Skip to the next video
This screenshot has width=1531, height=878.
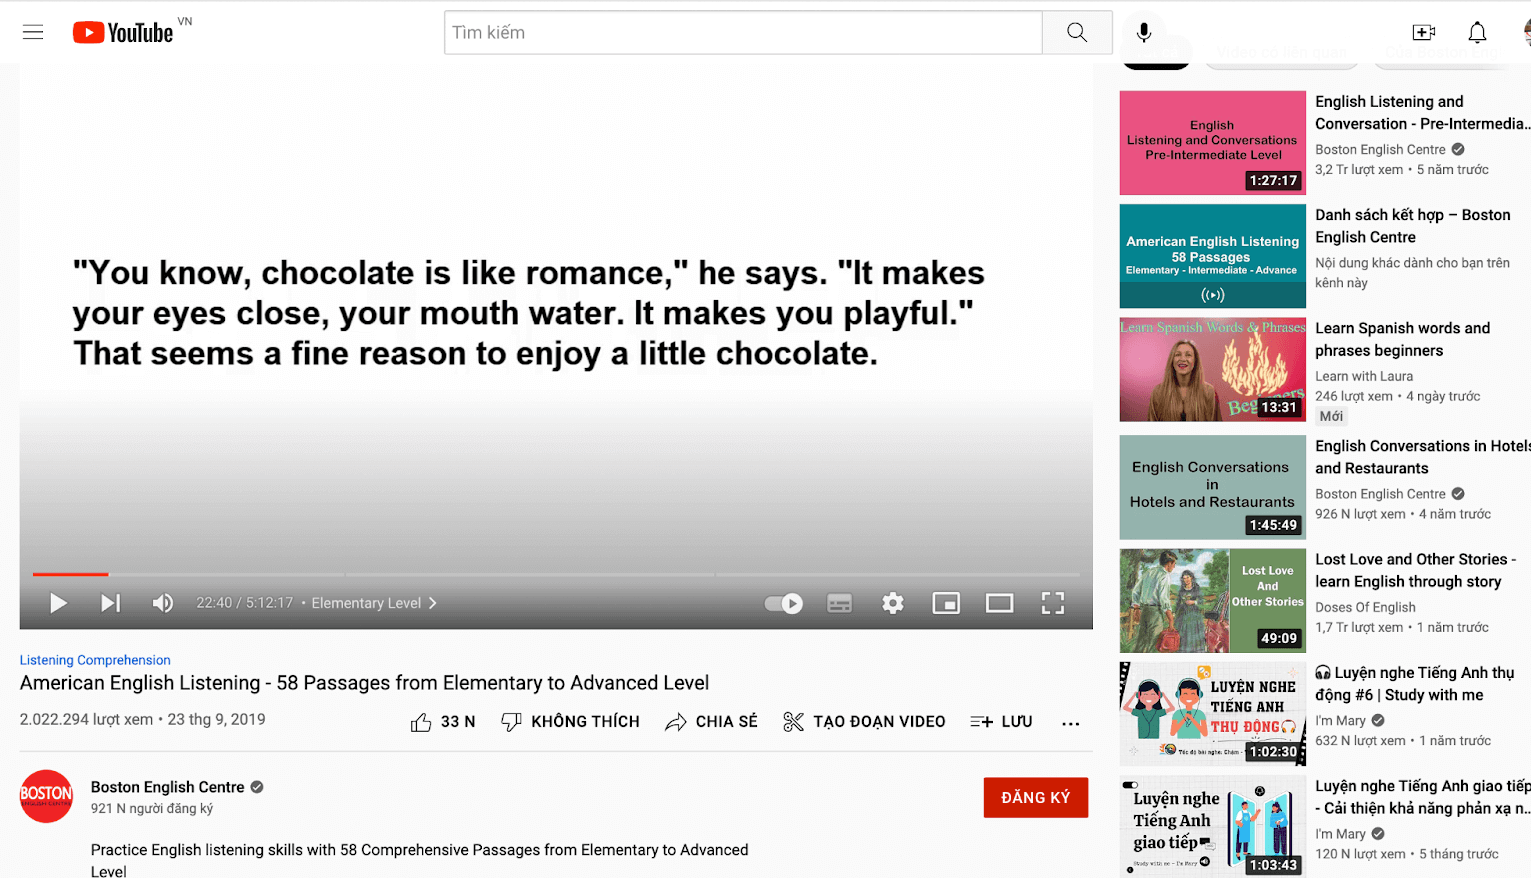110,603
